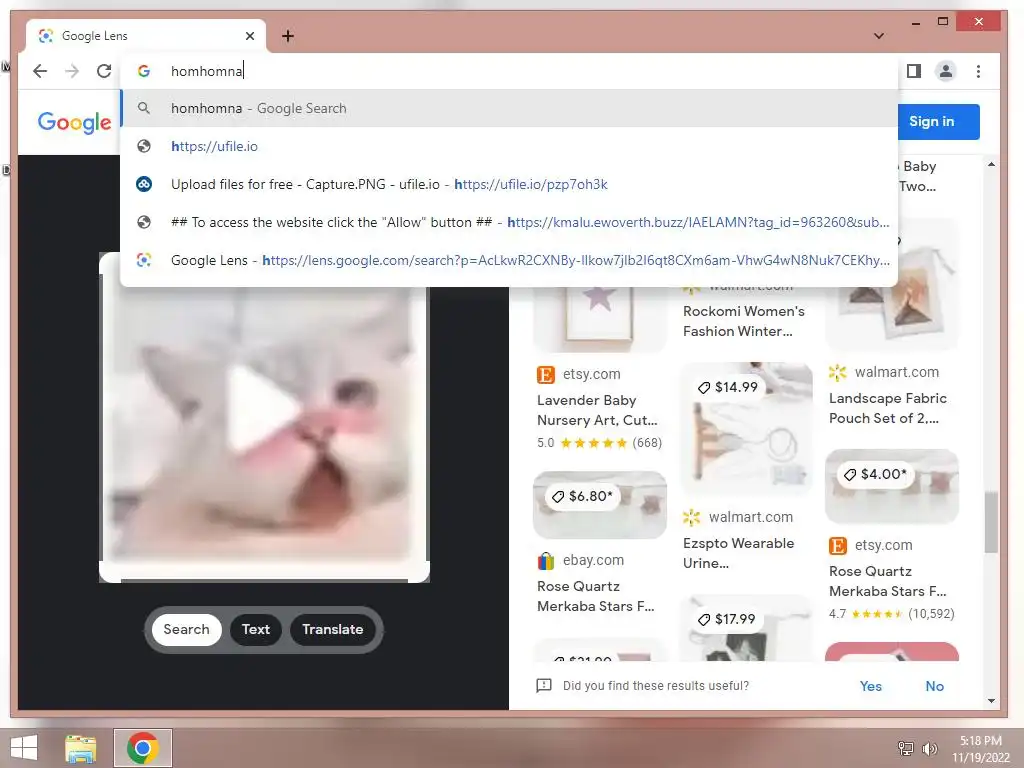Click the results scrollbar down arrow

991,701
